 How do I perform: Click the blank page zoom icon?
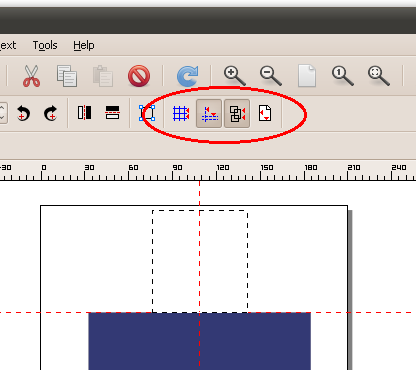(307, 76)
